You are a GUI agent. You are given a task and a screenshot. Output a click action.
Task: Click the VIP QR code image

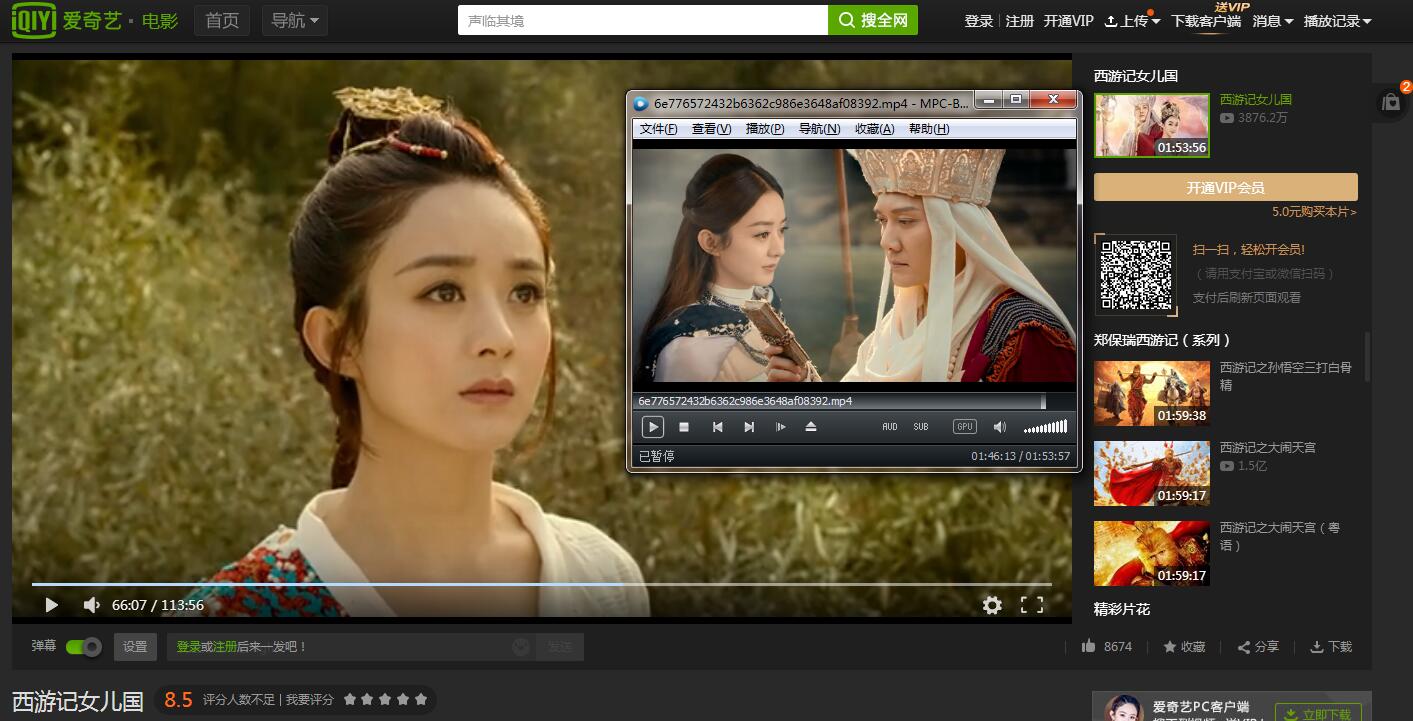1136,274
